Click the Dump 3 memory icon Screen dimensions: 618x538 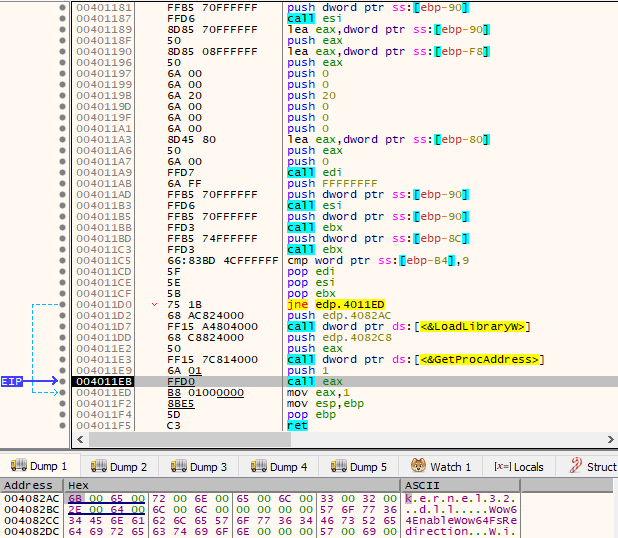(x=179, y=466)
